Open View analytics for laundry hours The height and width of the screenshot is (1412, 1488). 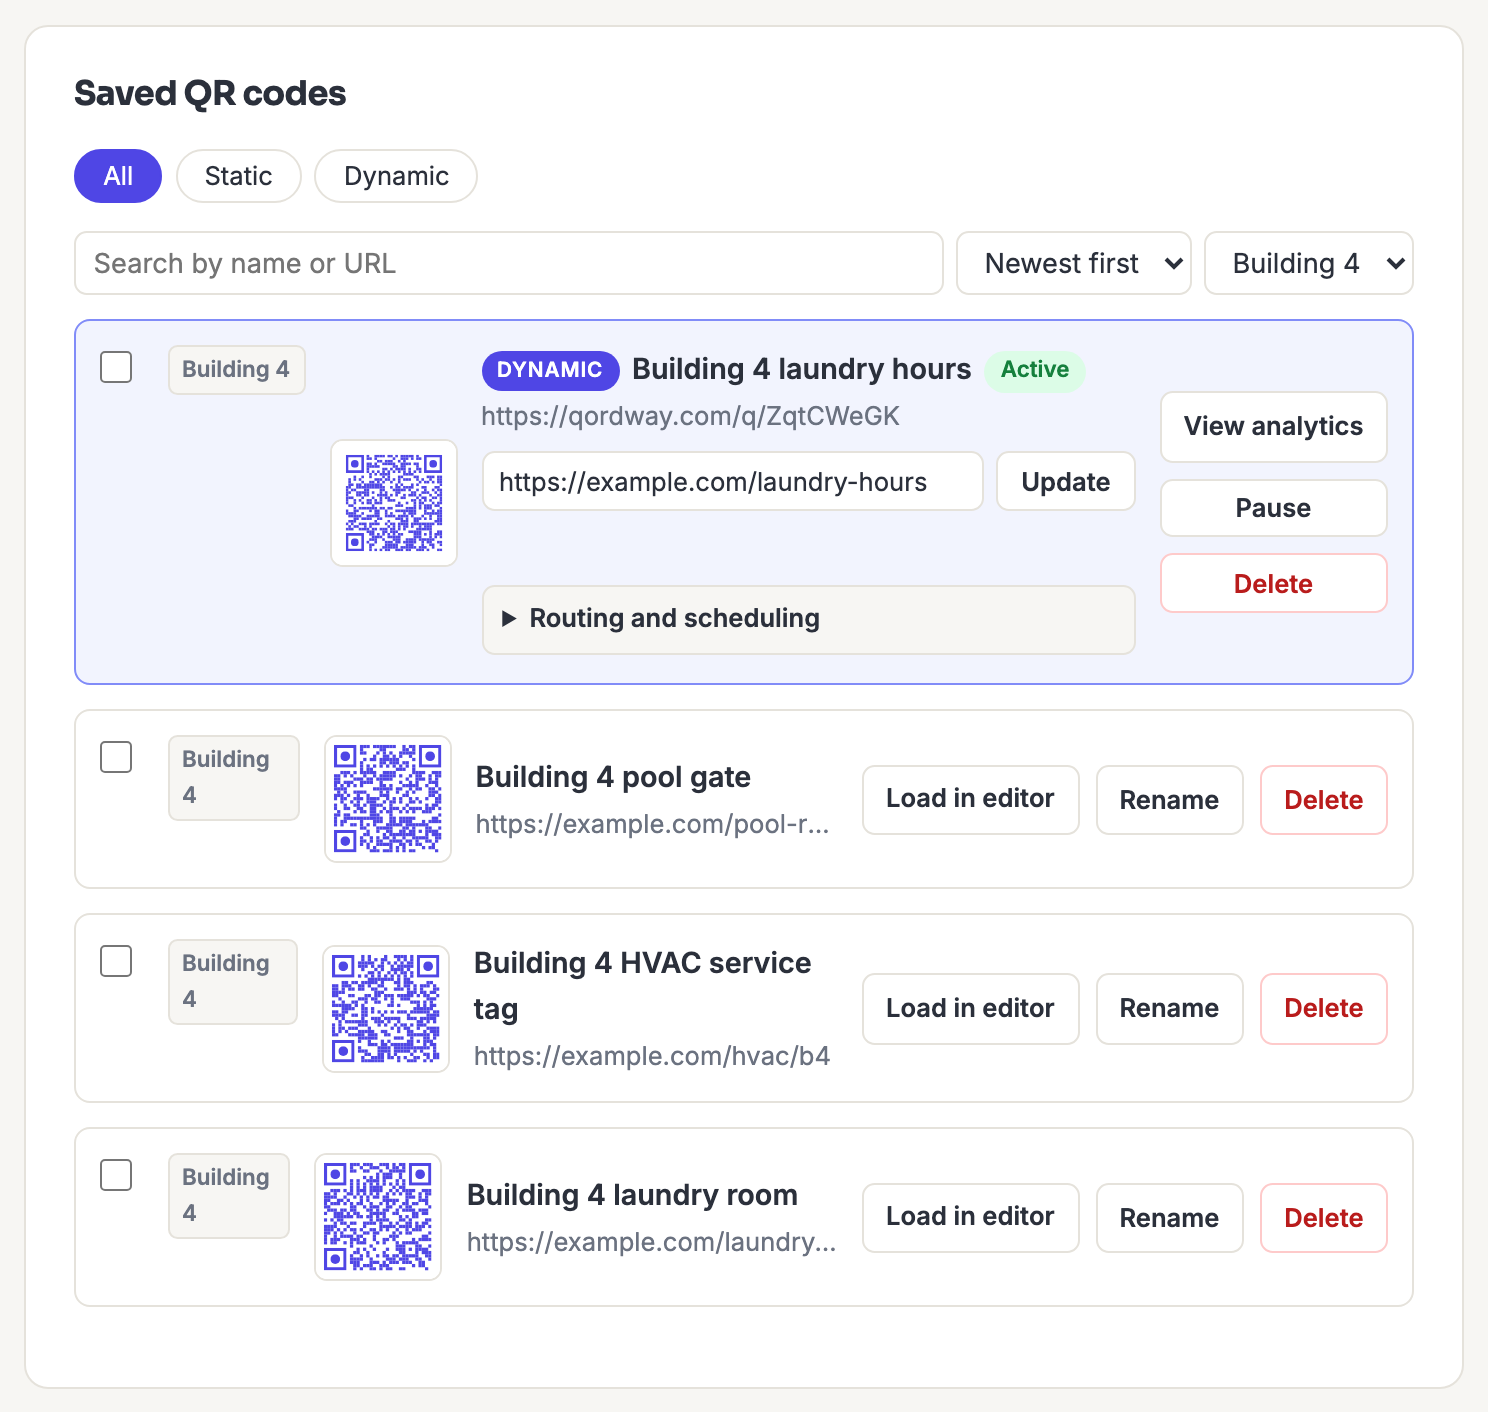pyautogui.click(x=1273, y=426)
